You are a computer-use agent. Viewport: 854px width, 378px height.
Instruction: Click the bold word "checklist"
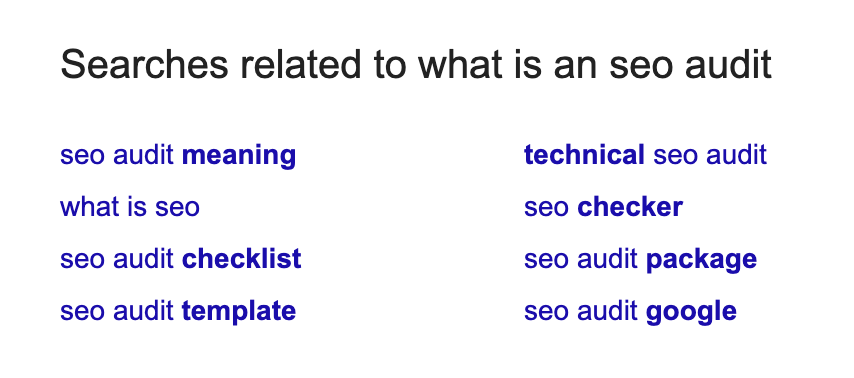(x=241, y=259)
